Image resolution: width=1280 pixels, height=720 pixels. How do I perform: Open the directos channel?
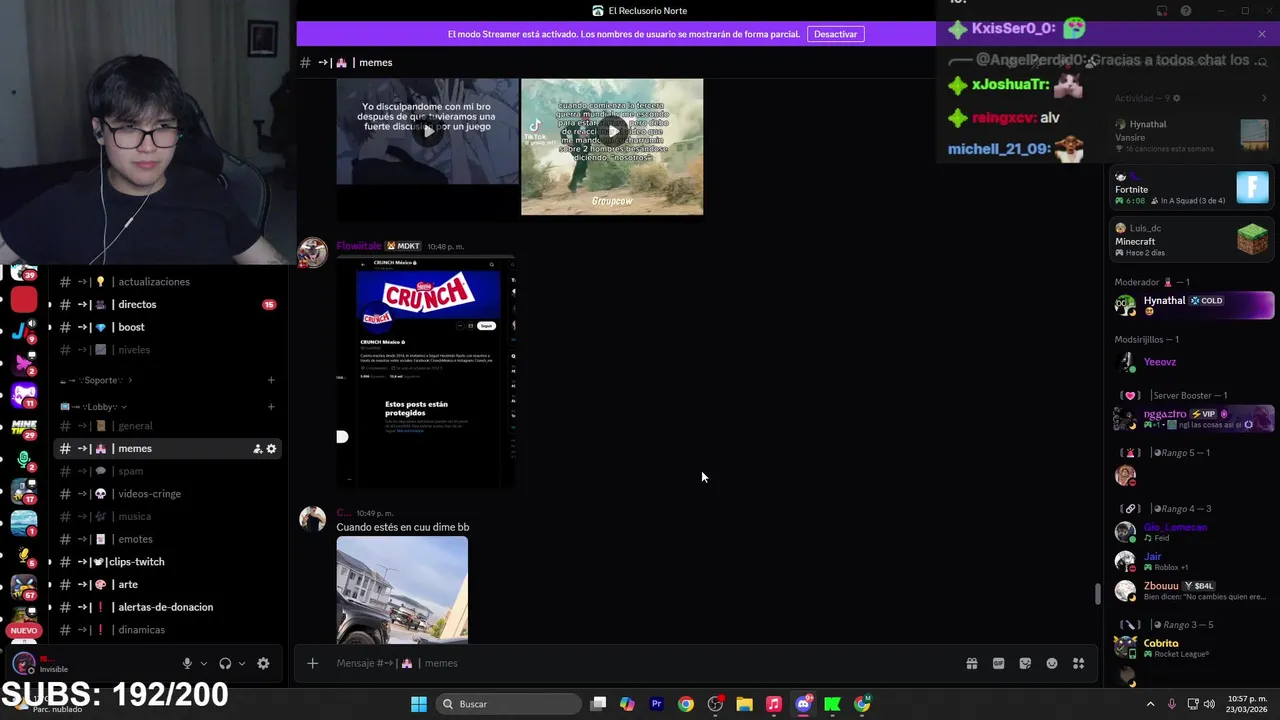(x=168, y=305)
